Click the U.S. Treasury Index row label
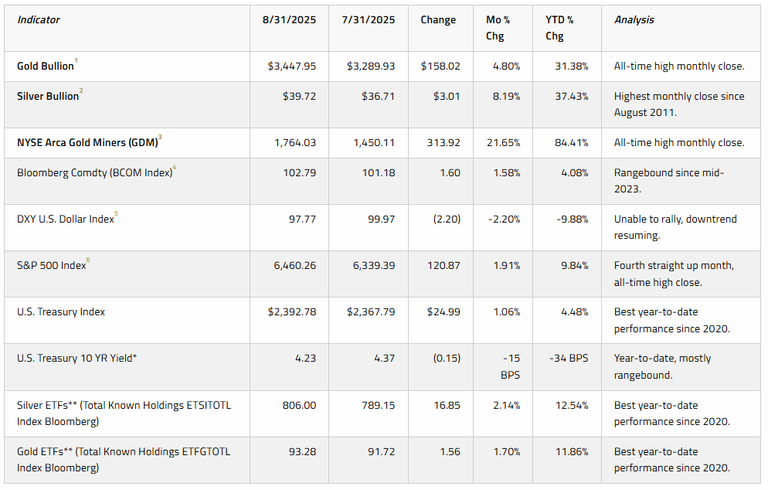Screen dimensions: 768x490 (61, 312)
